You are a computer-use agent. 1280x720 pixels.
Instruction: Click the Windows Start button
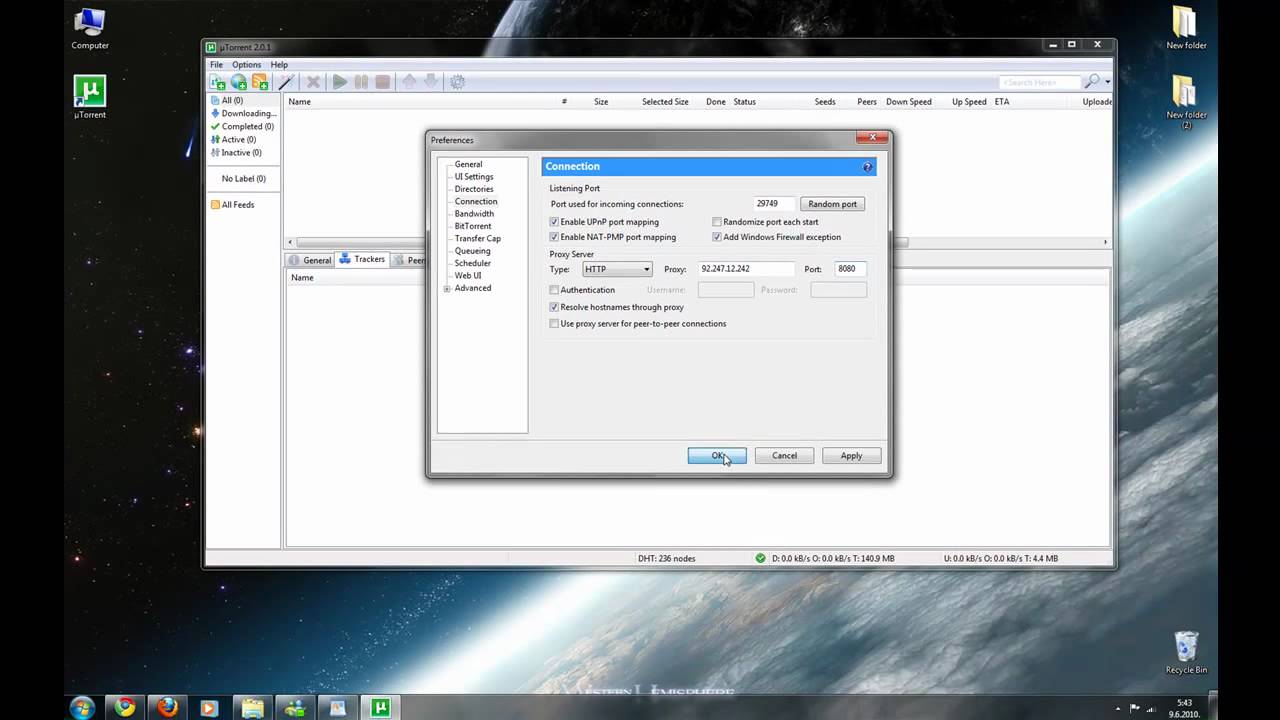82,708
